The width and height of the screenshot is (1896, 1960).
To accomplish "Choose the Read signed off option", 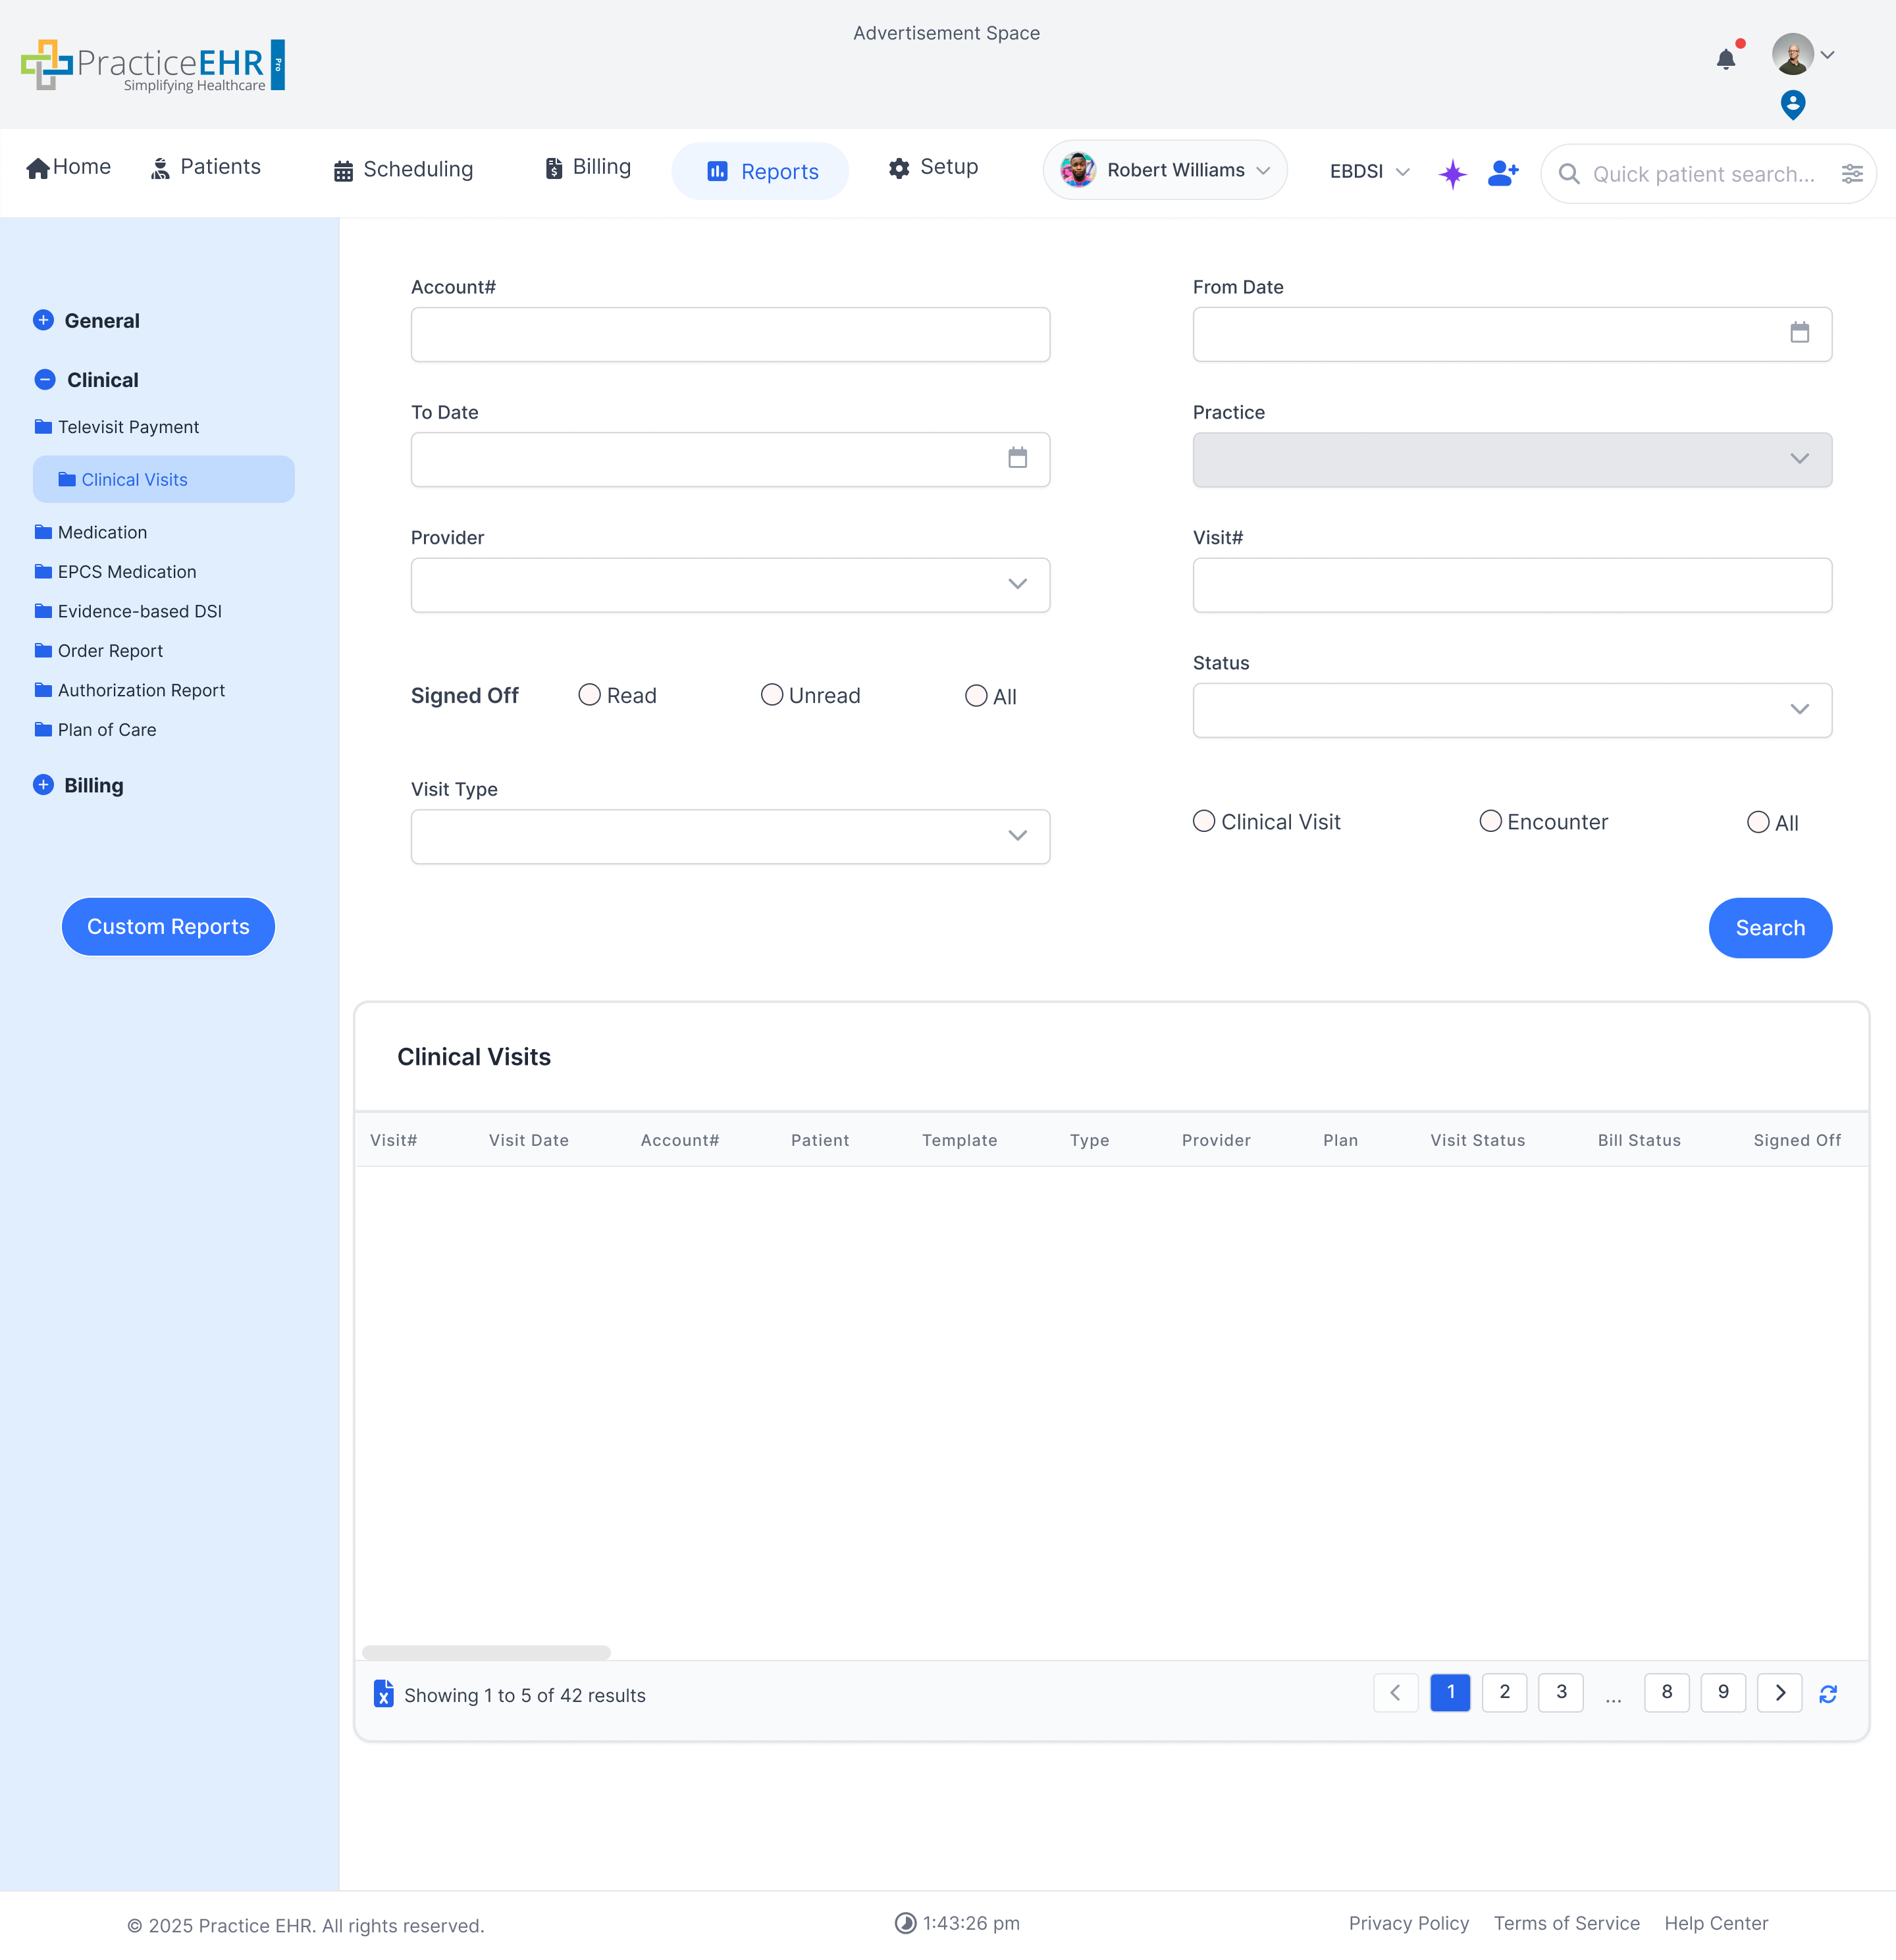I will click(x=590, y=695).
